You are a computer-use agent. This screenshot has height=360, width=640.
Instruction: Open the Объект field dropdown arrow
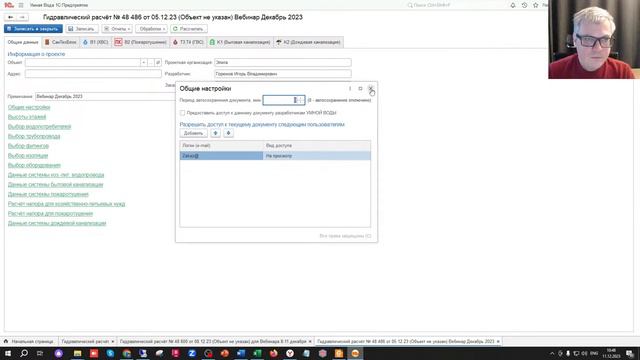(144, 62)
